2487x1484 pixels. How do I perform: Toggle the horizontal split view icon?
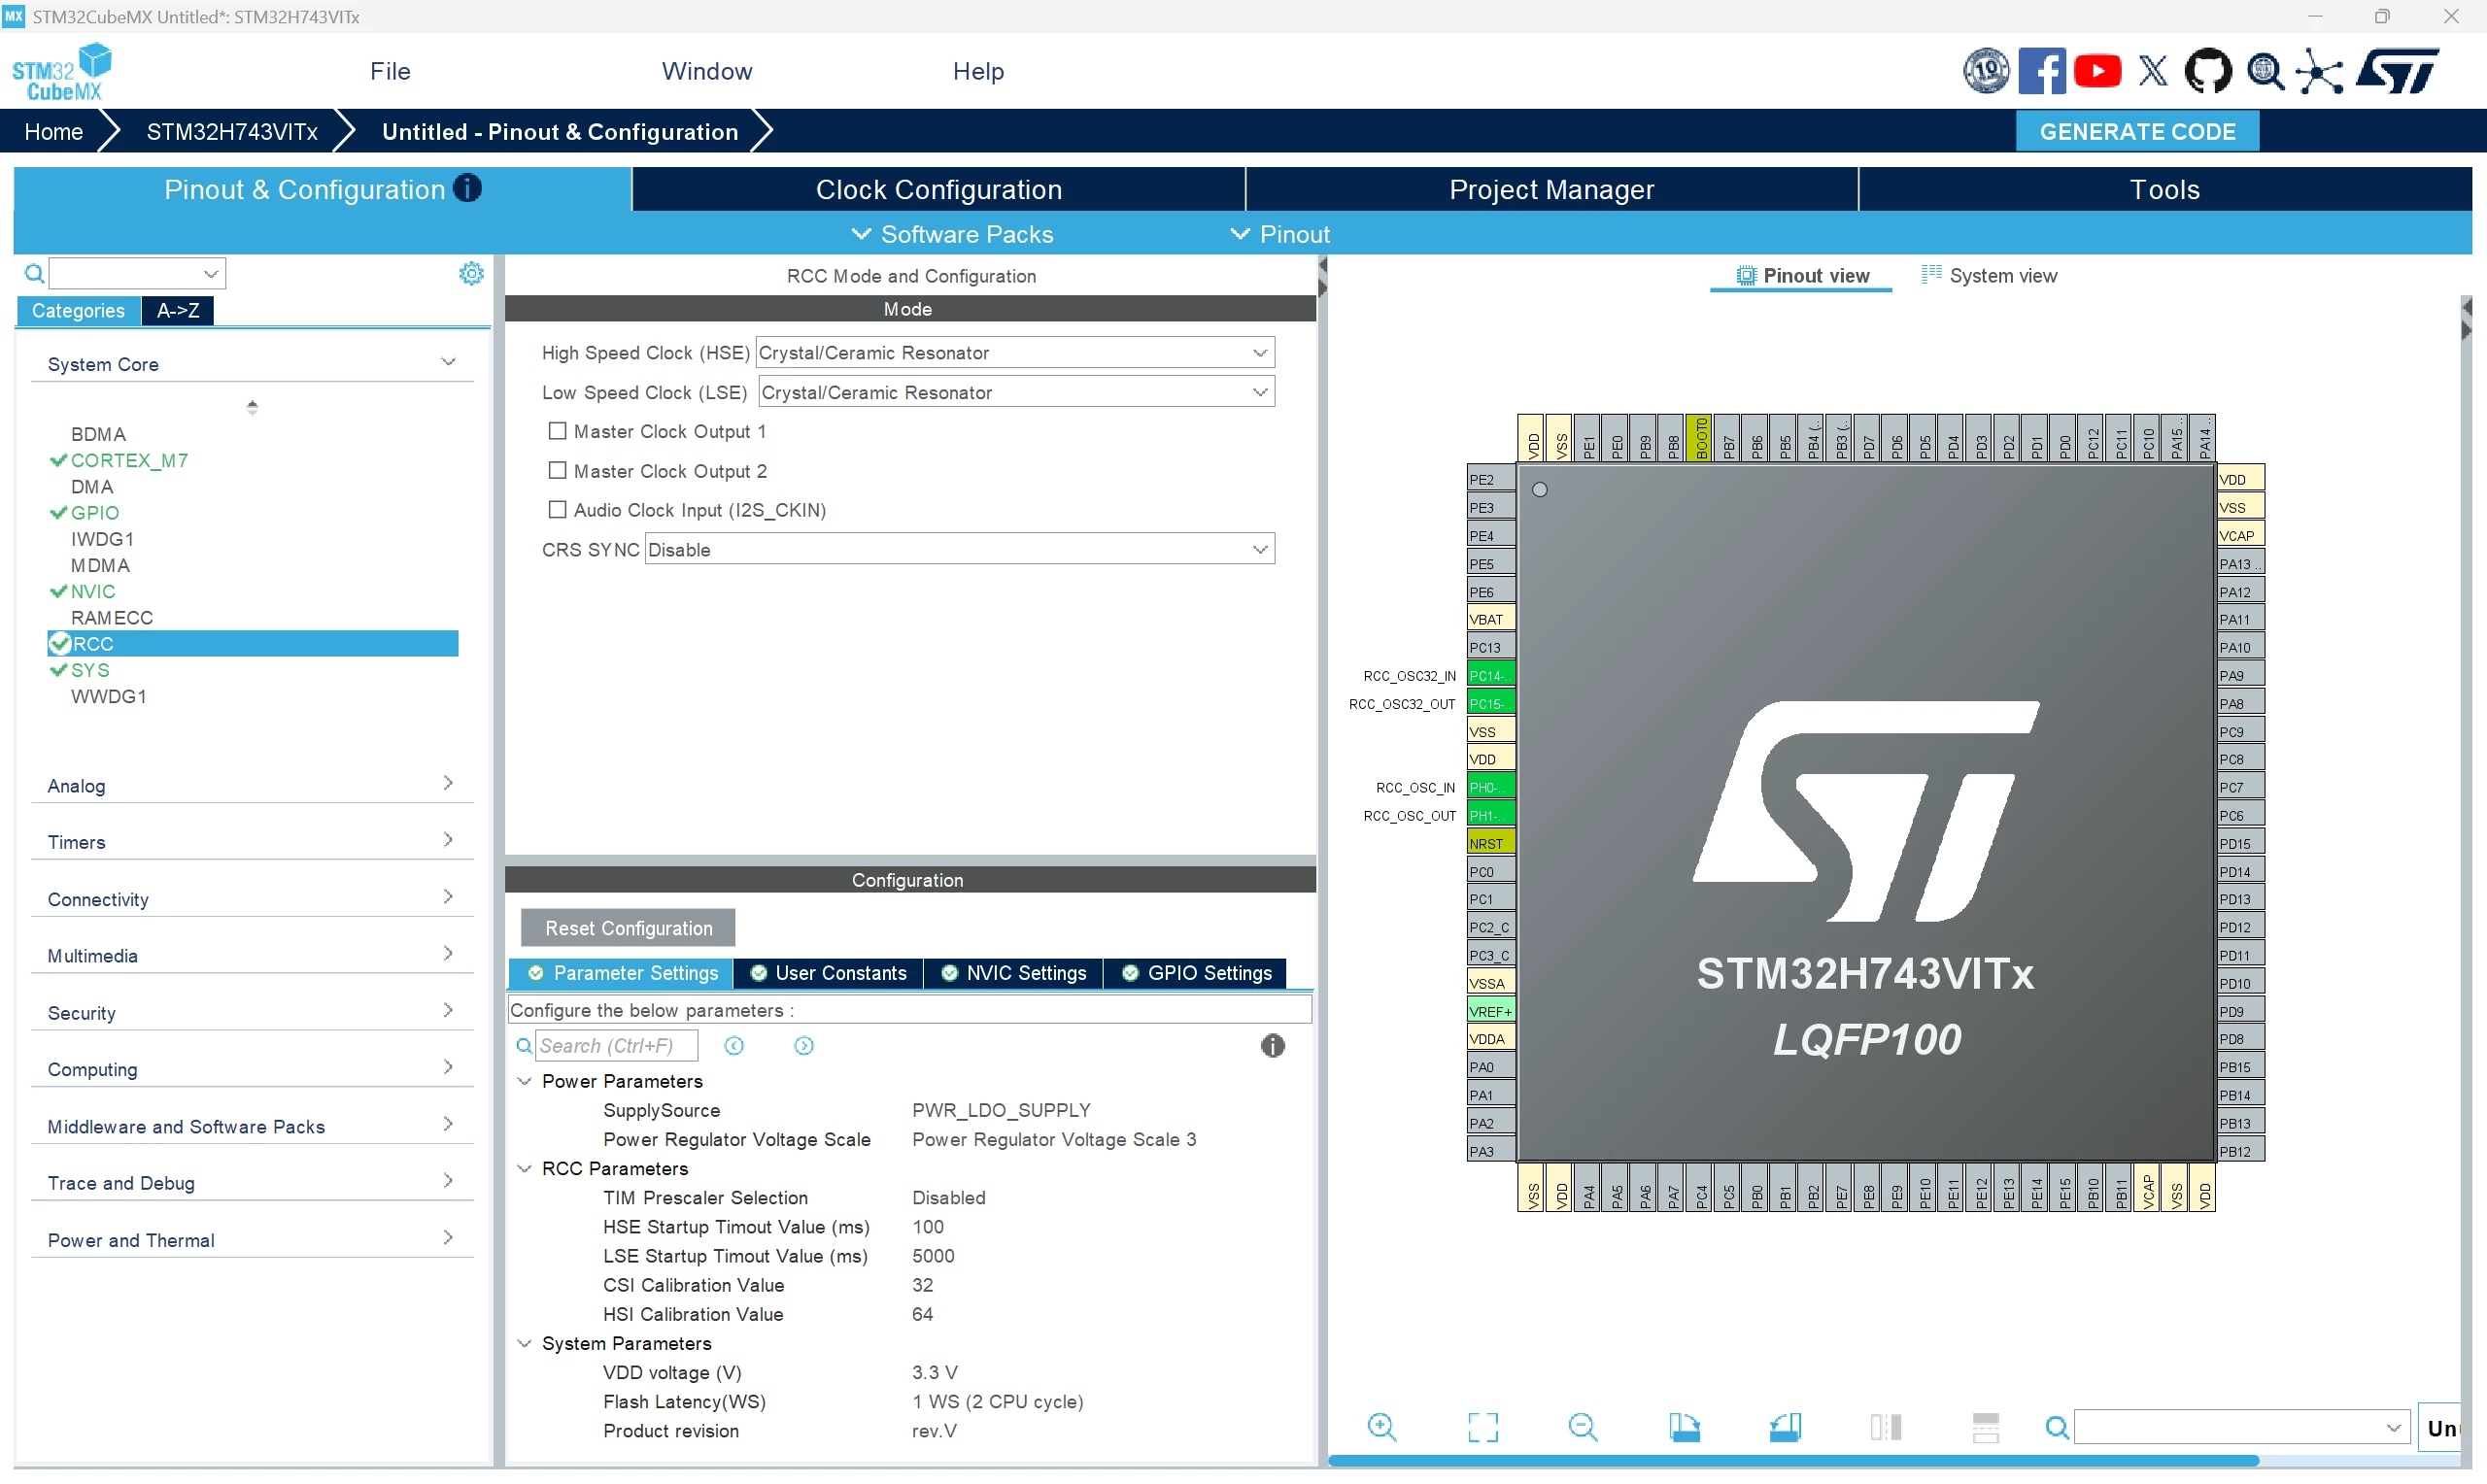[x=1985, y=1427]
